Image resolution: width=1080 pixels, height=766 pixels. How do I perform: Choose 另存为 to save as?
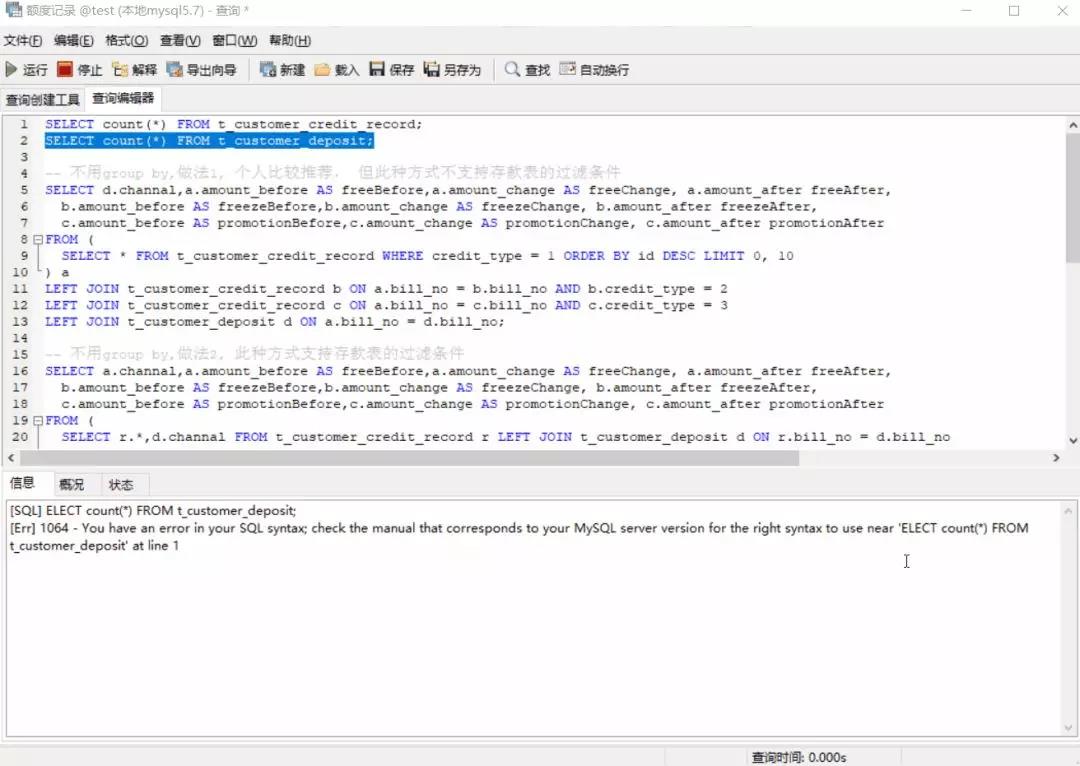point(452,70)
